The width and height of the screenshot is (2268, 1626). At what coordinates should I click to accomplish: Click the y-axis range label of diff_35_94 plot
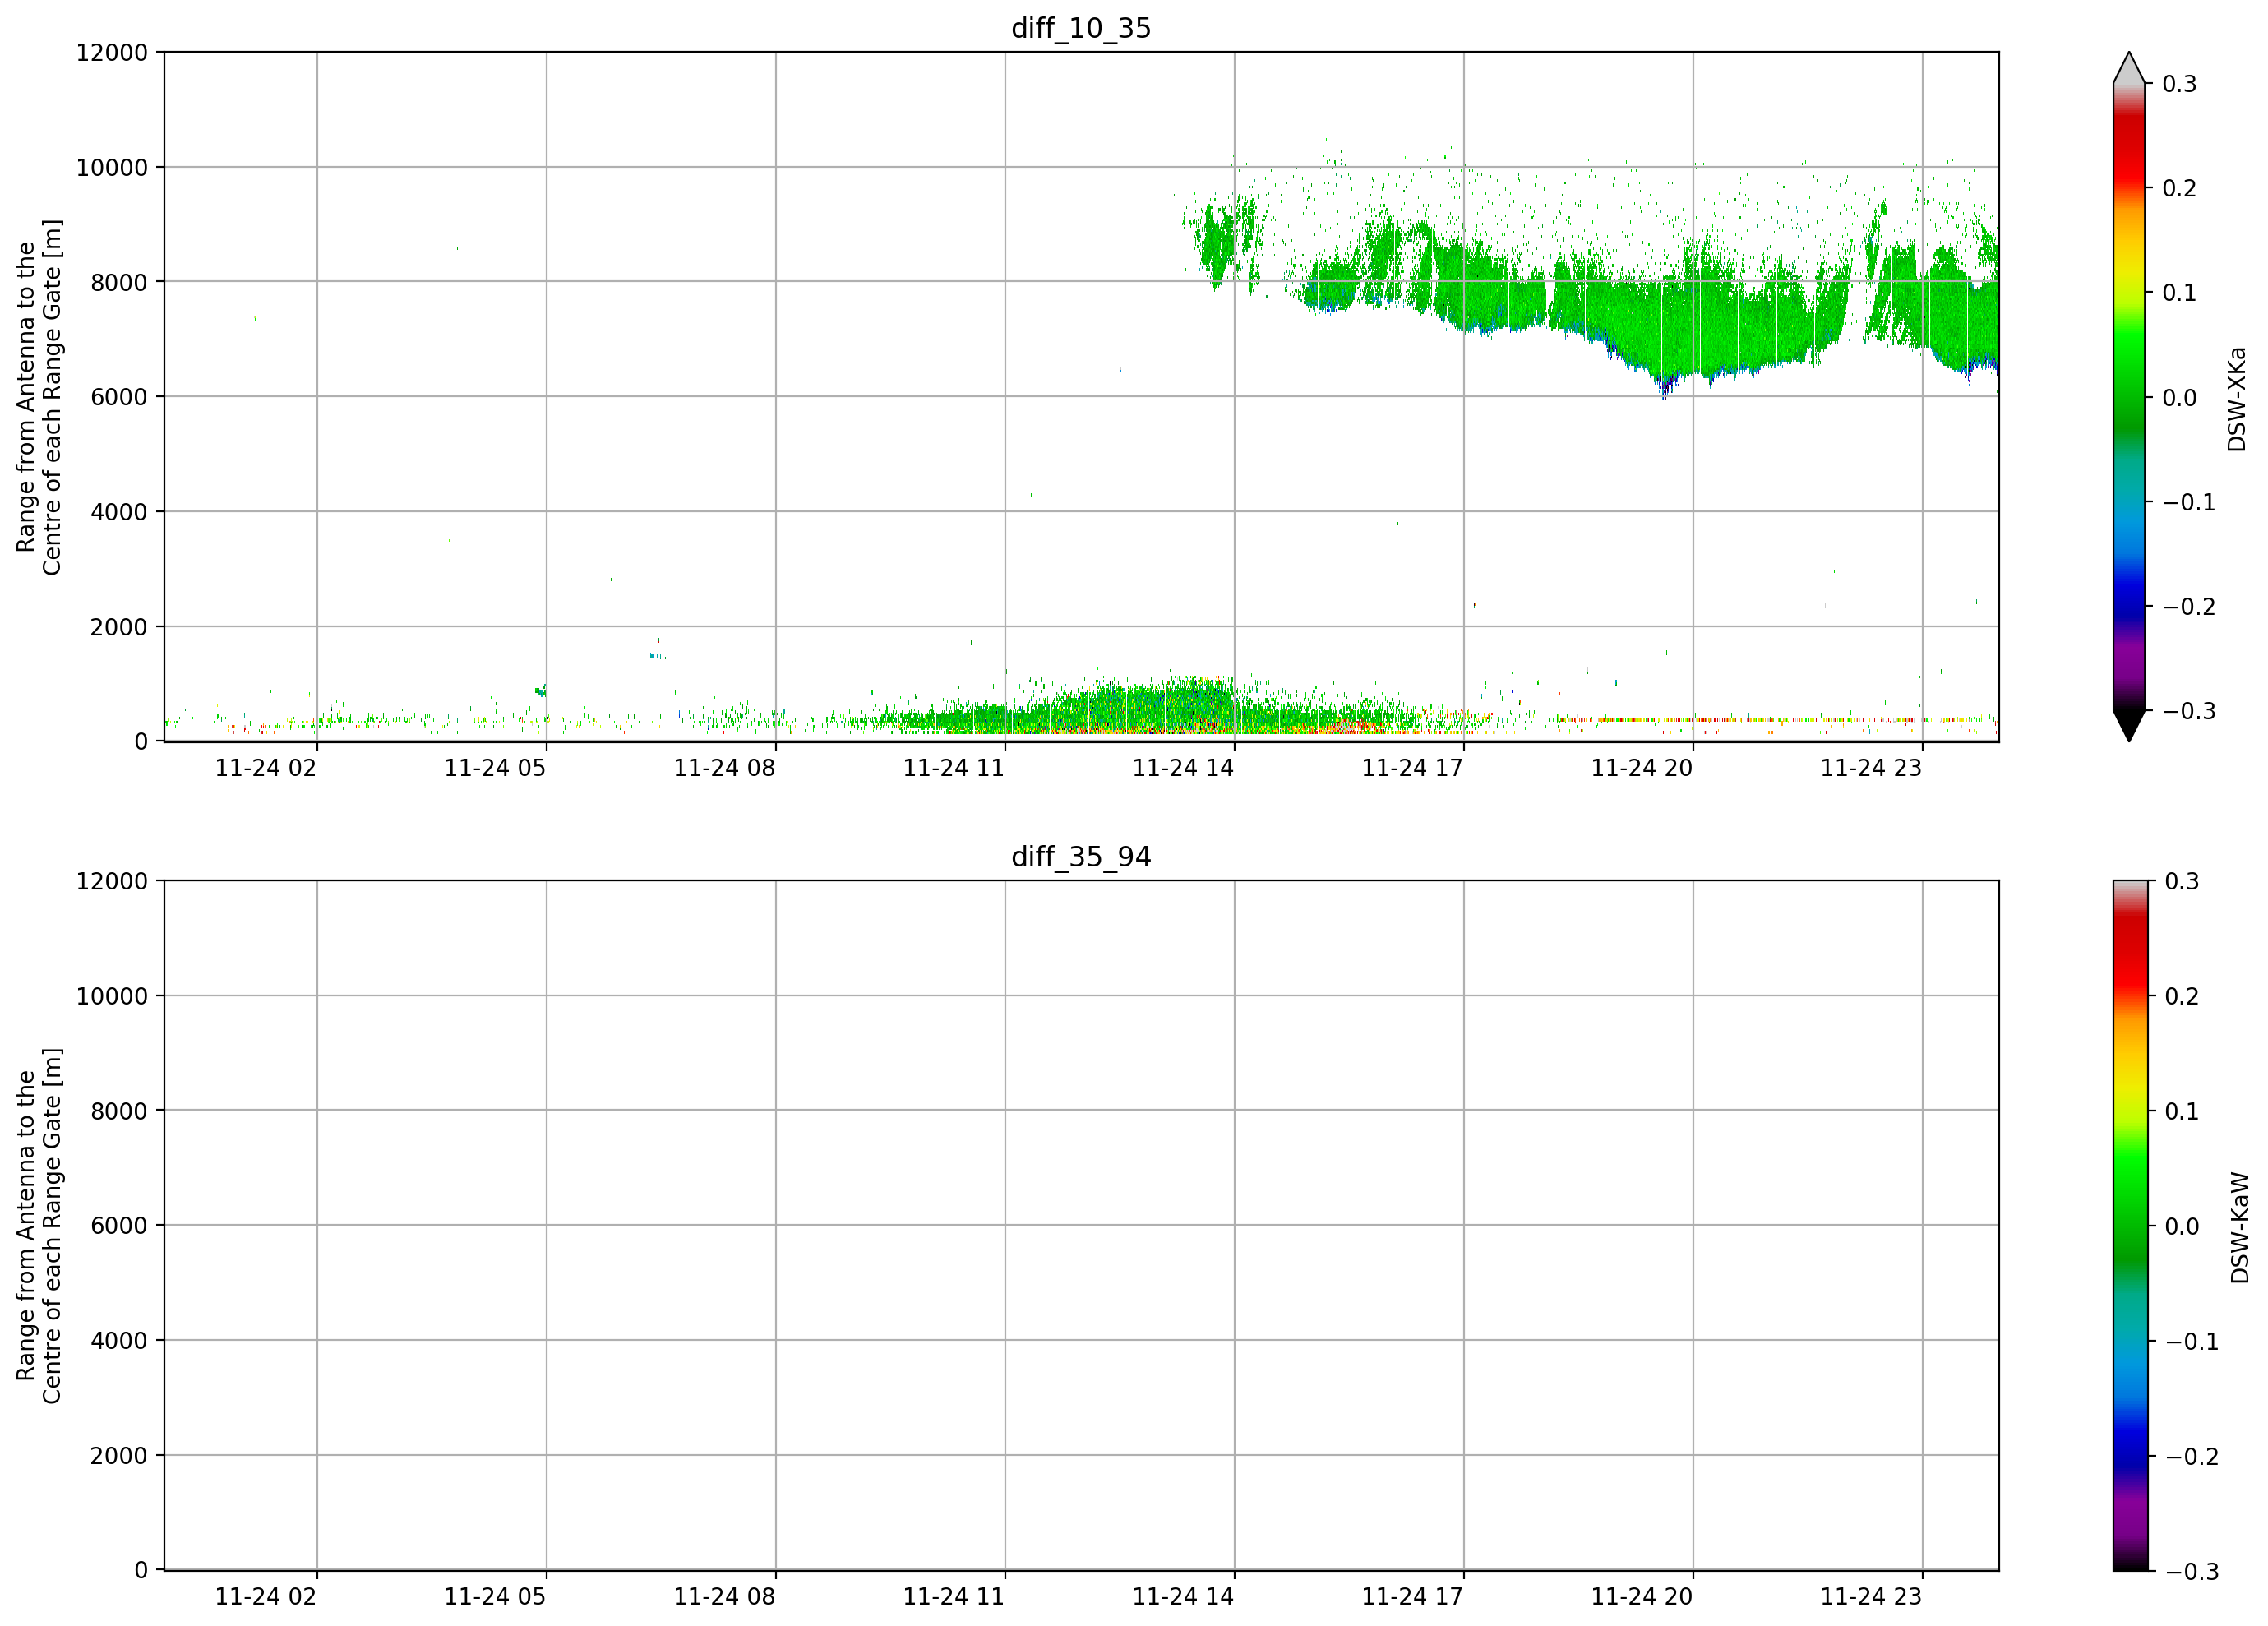pyautogui.click(x=39, y=1226)
